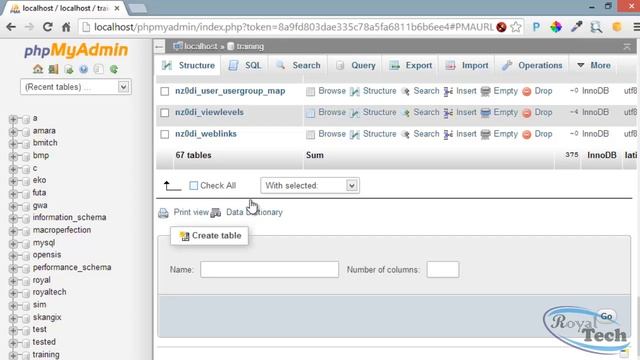Screen dimensions: 640x360
Task: Expand the royaltech database node
Action: pyautogui.click(x=13, y=293)
